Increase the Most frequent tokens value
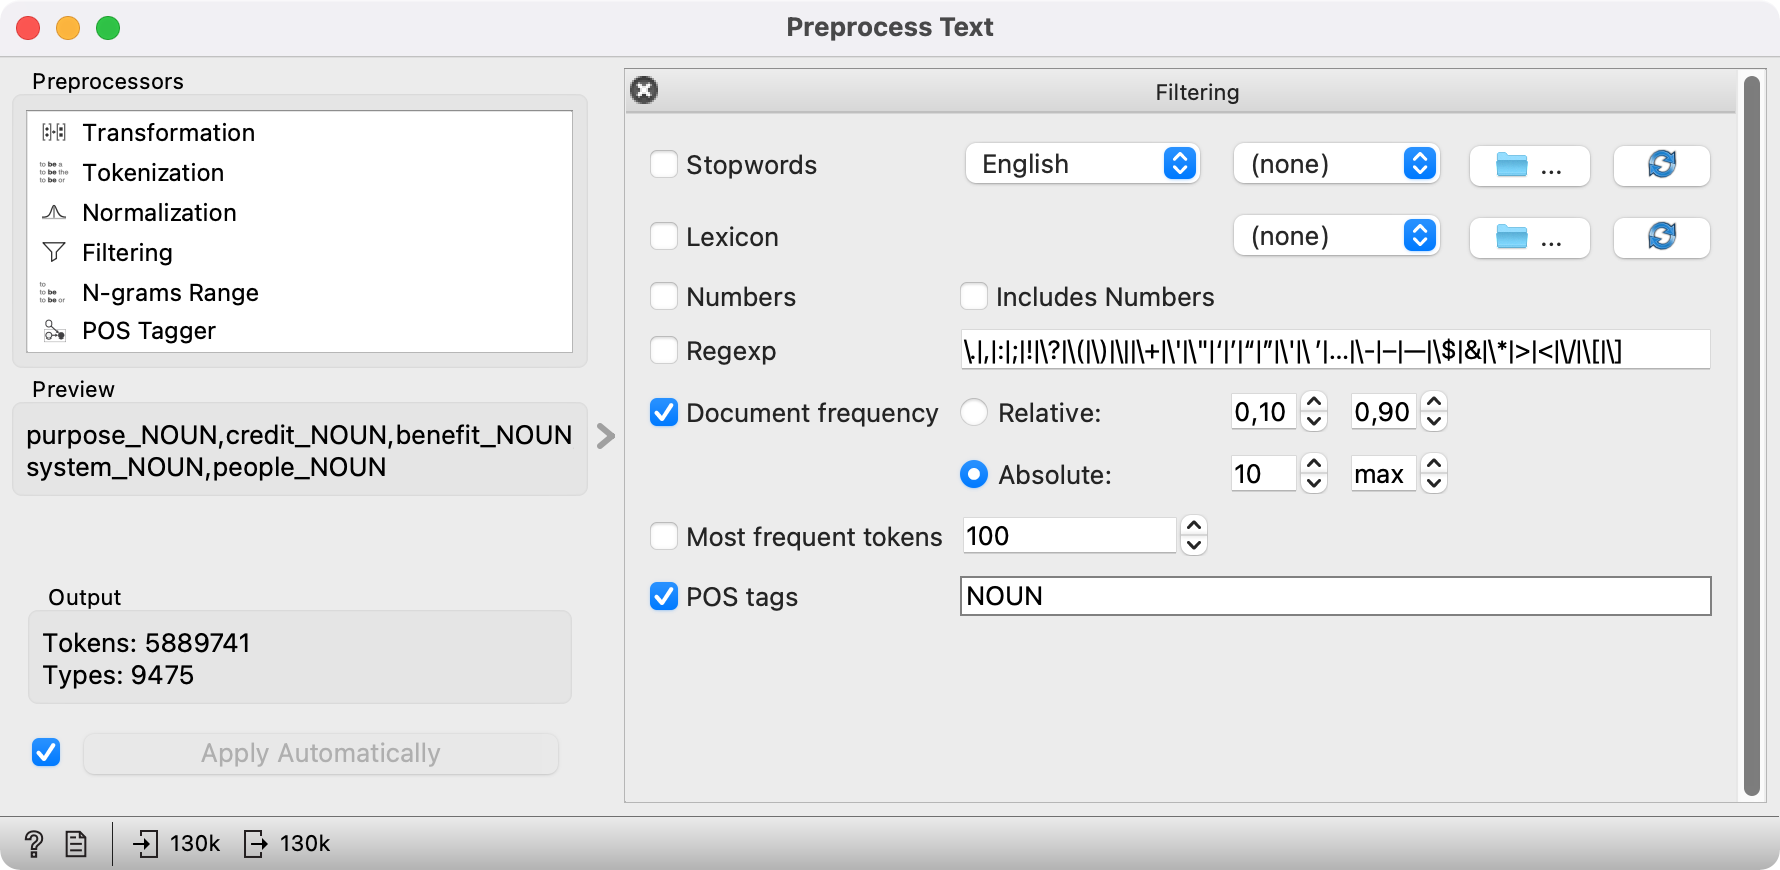 click(x=1194, y=526)
